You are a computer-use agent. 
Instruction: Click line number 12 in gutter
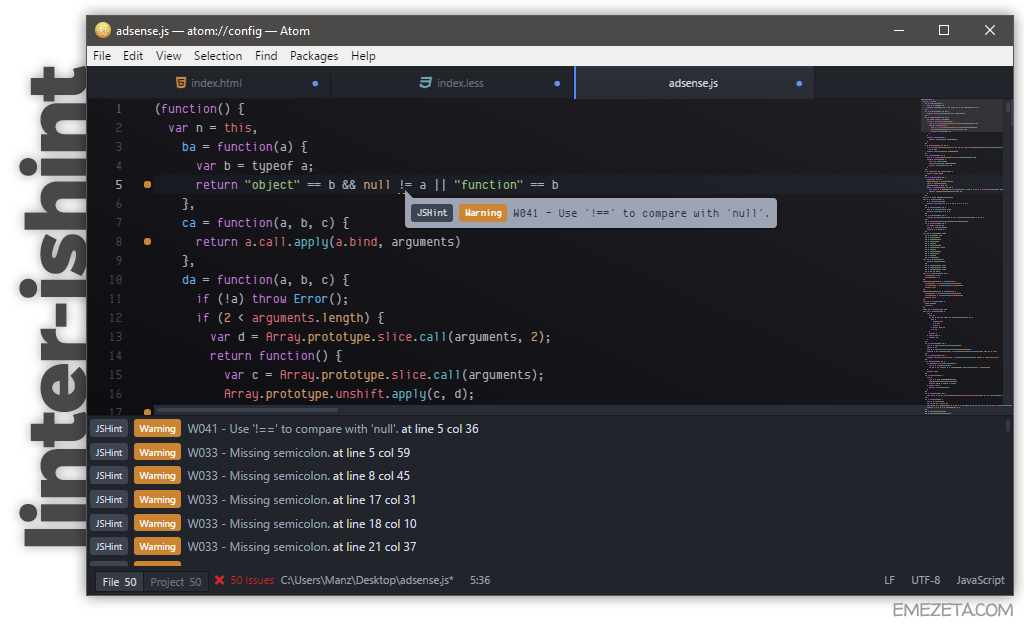click(x=116, y=318)
